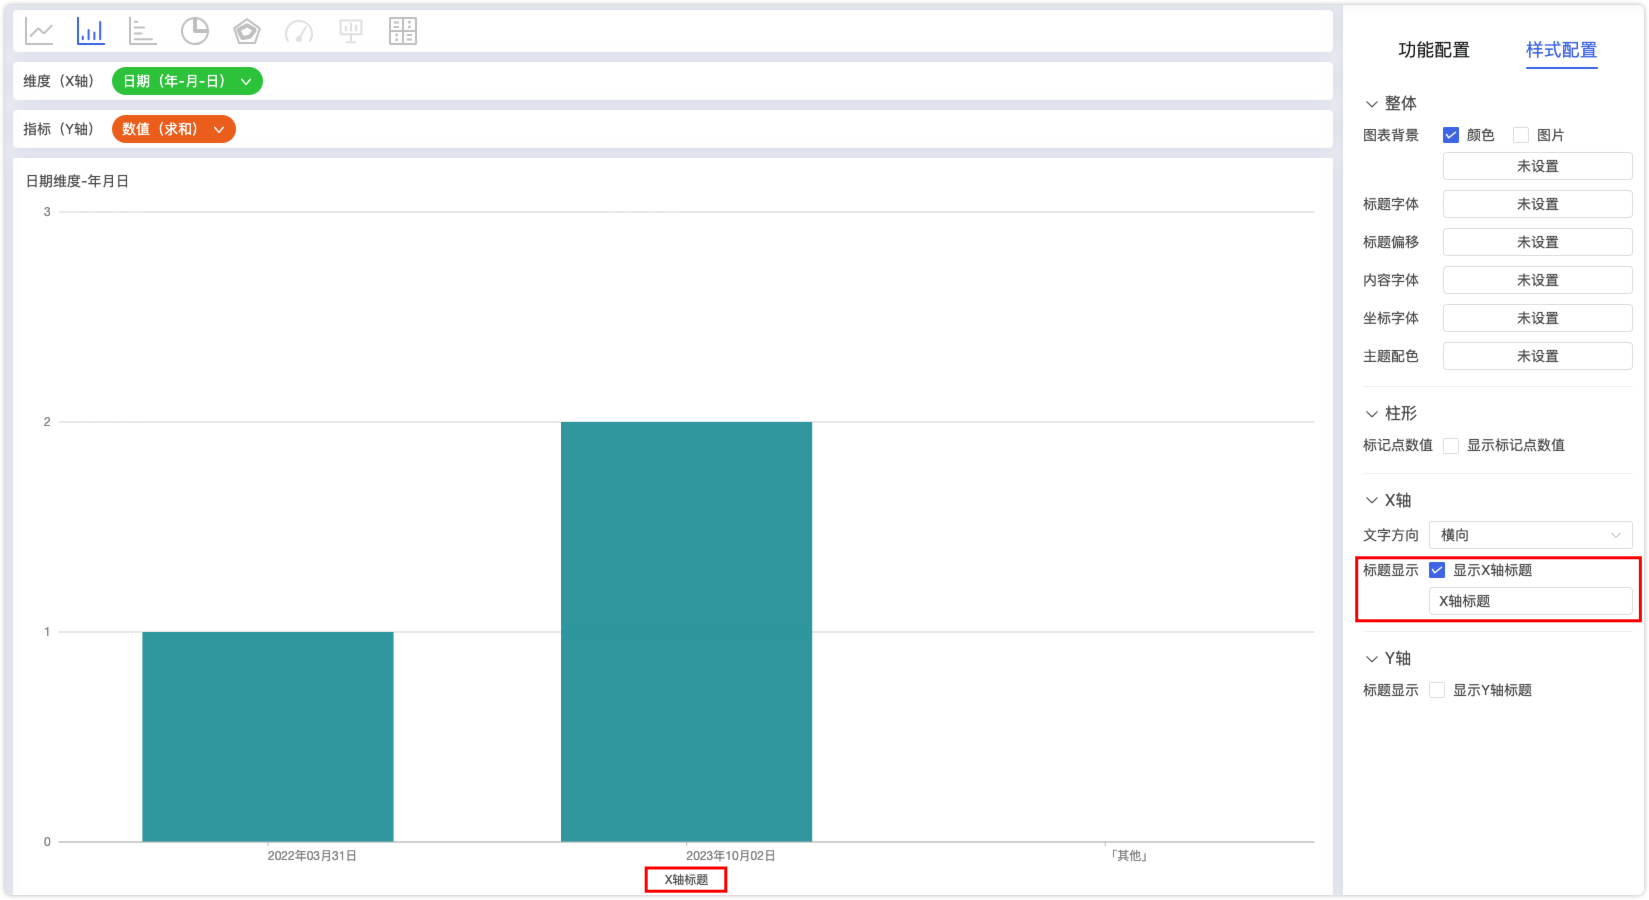Enable the 图片 background checkbox
1649x900 pixels.
click(1521, 135)
